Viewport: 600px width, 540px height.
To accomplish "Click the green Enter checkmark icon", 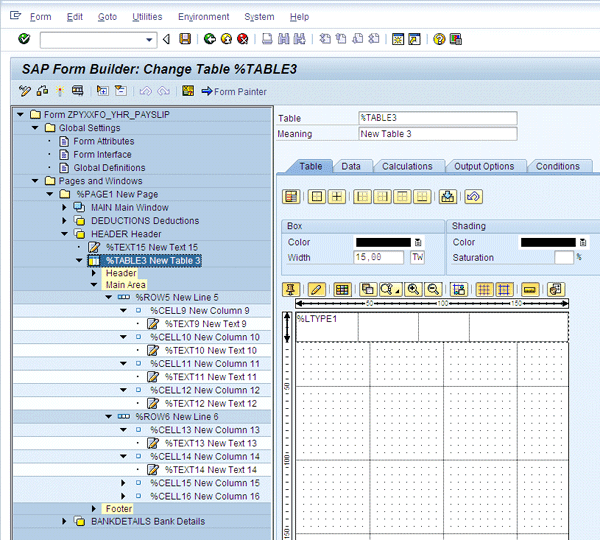I will pyautogui.click(x=23, y=39).
